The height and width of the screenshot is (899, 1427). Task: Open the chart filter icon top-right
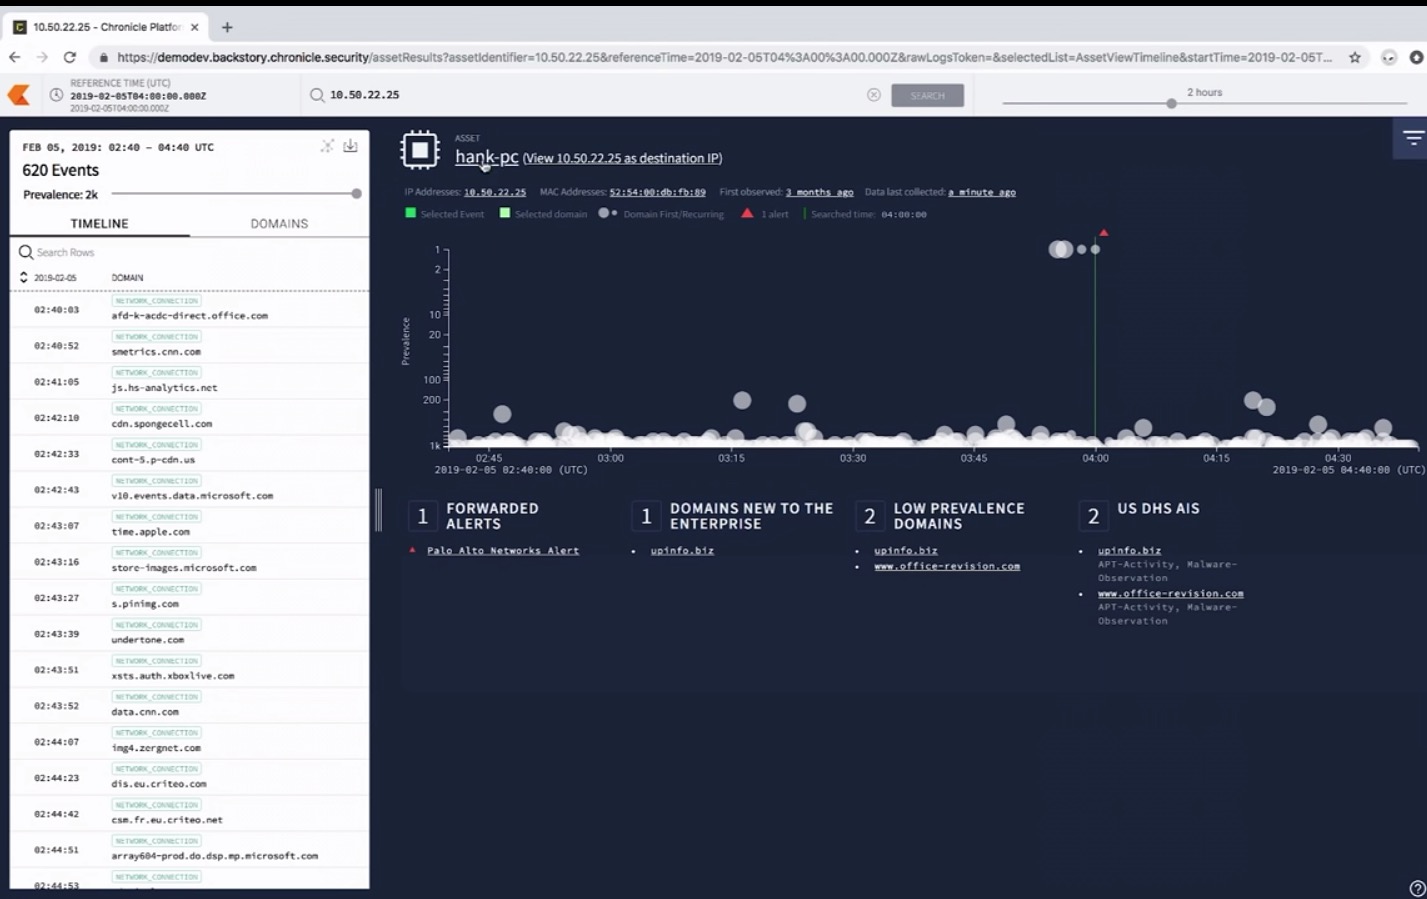tap(1411, 140)
